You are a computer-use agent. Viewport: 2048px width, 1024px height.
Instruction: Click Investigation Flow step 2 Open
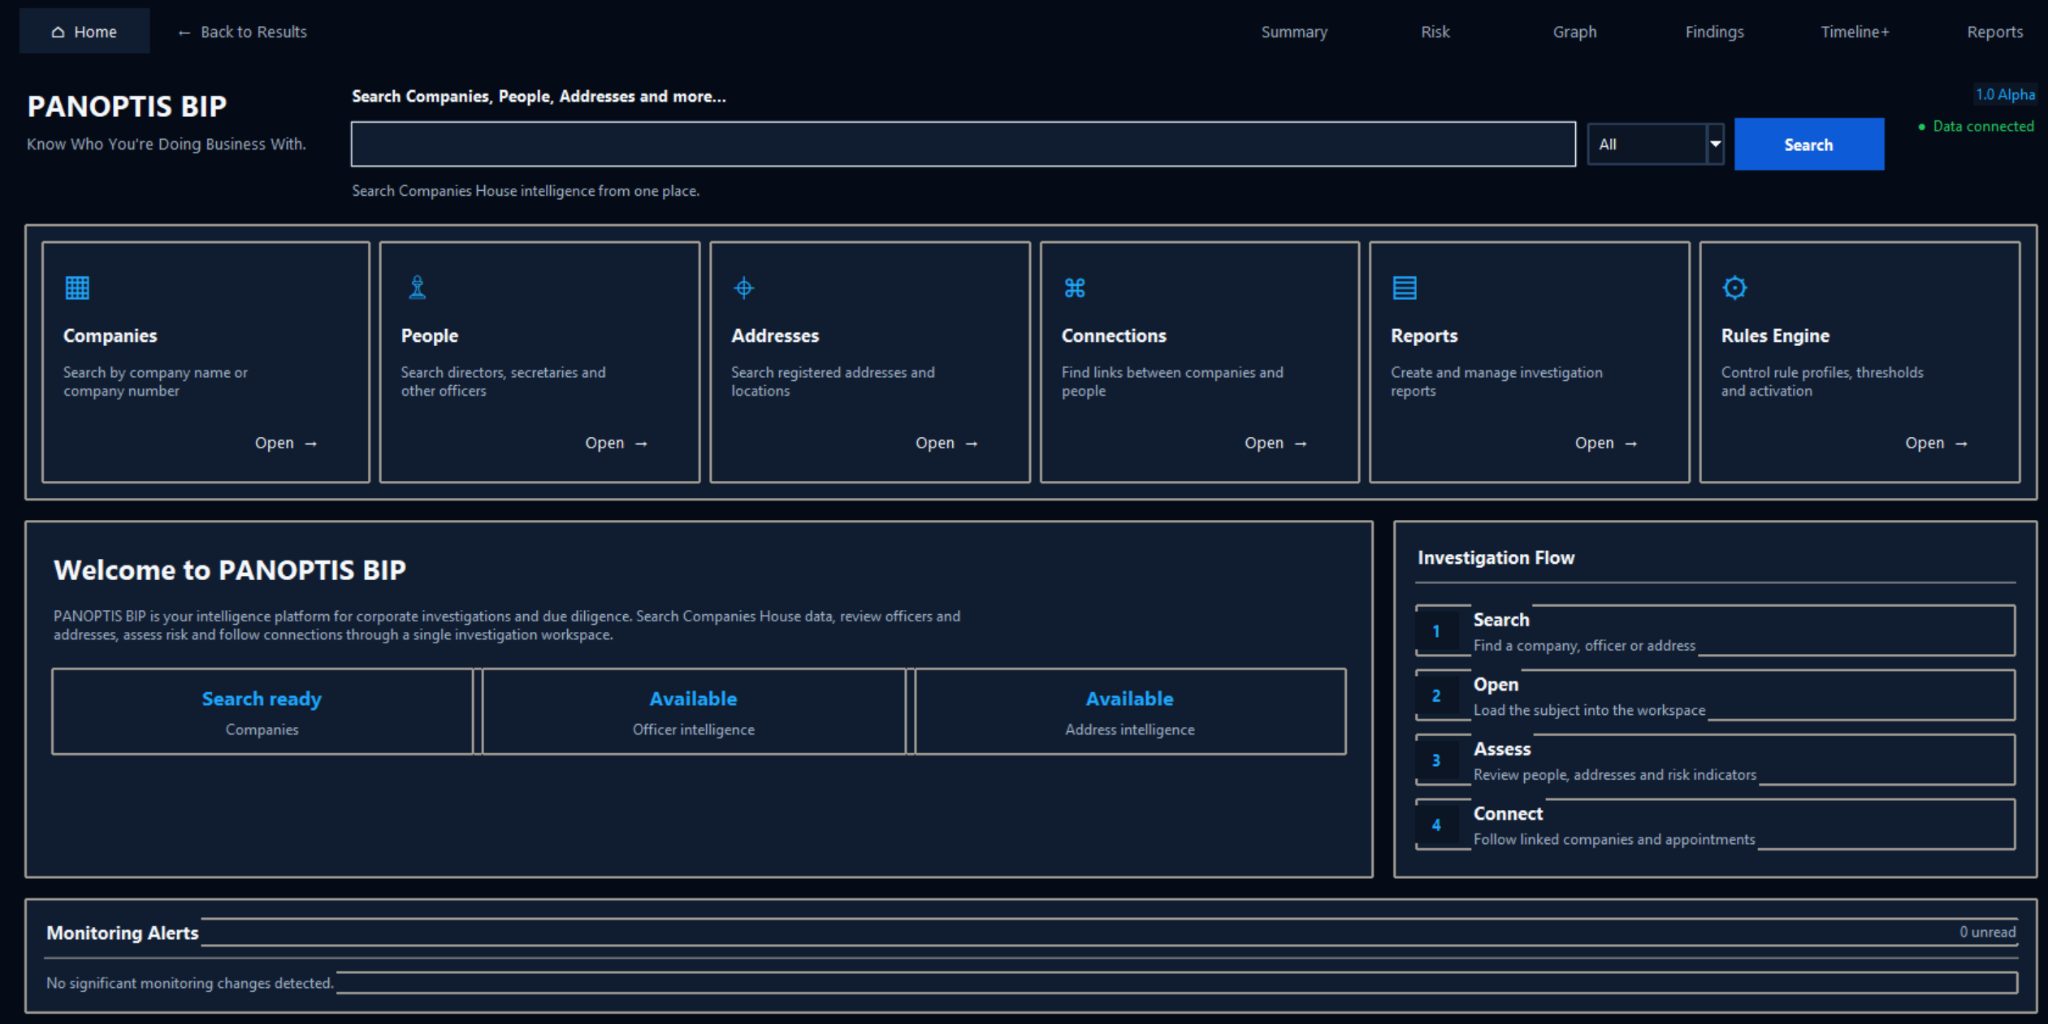(x=1715, y=695)
